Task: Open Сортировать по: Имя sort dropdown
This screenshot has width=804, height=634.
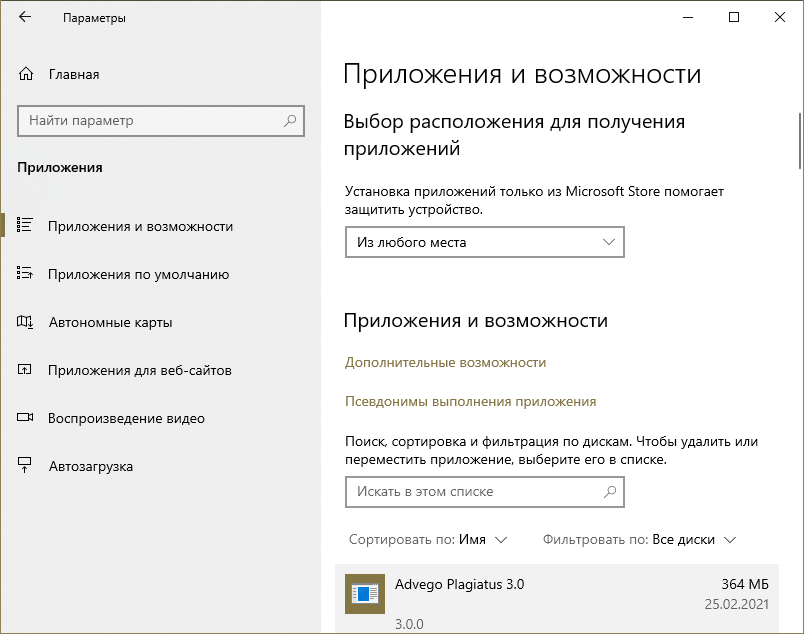Action: (x=428, y=539)
